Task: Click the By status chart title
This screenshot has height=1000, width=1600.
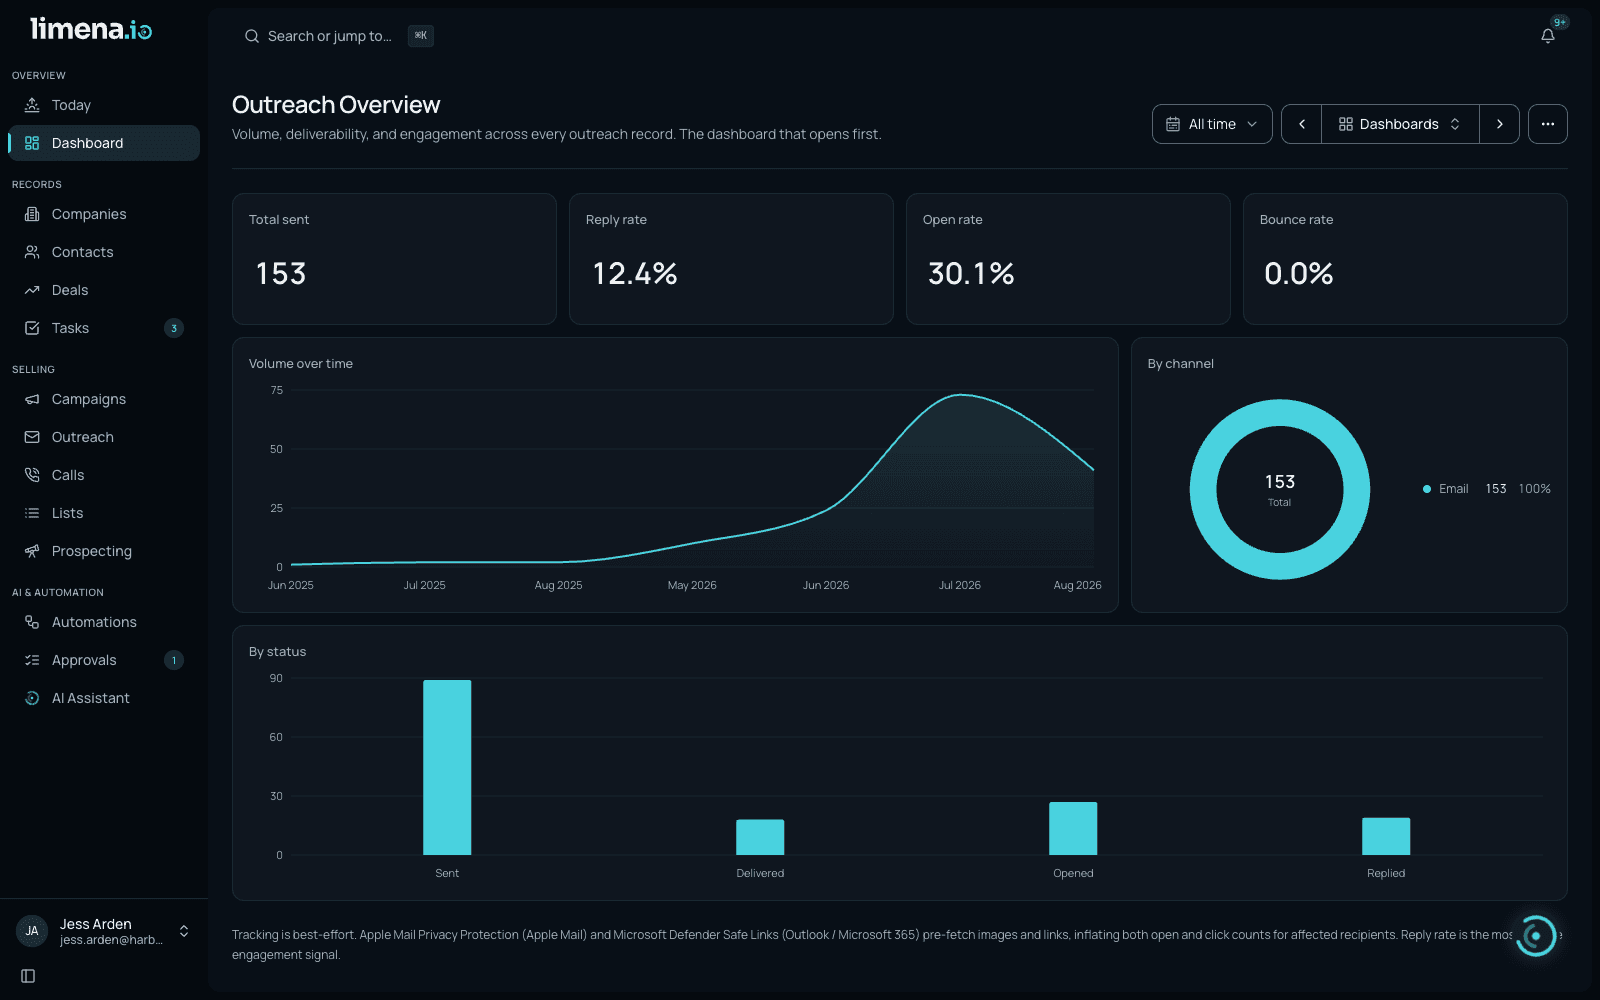Action: 278,652
